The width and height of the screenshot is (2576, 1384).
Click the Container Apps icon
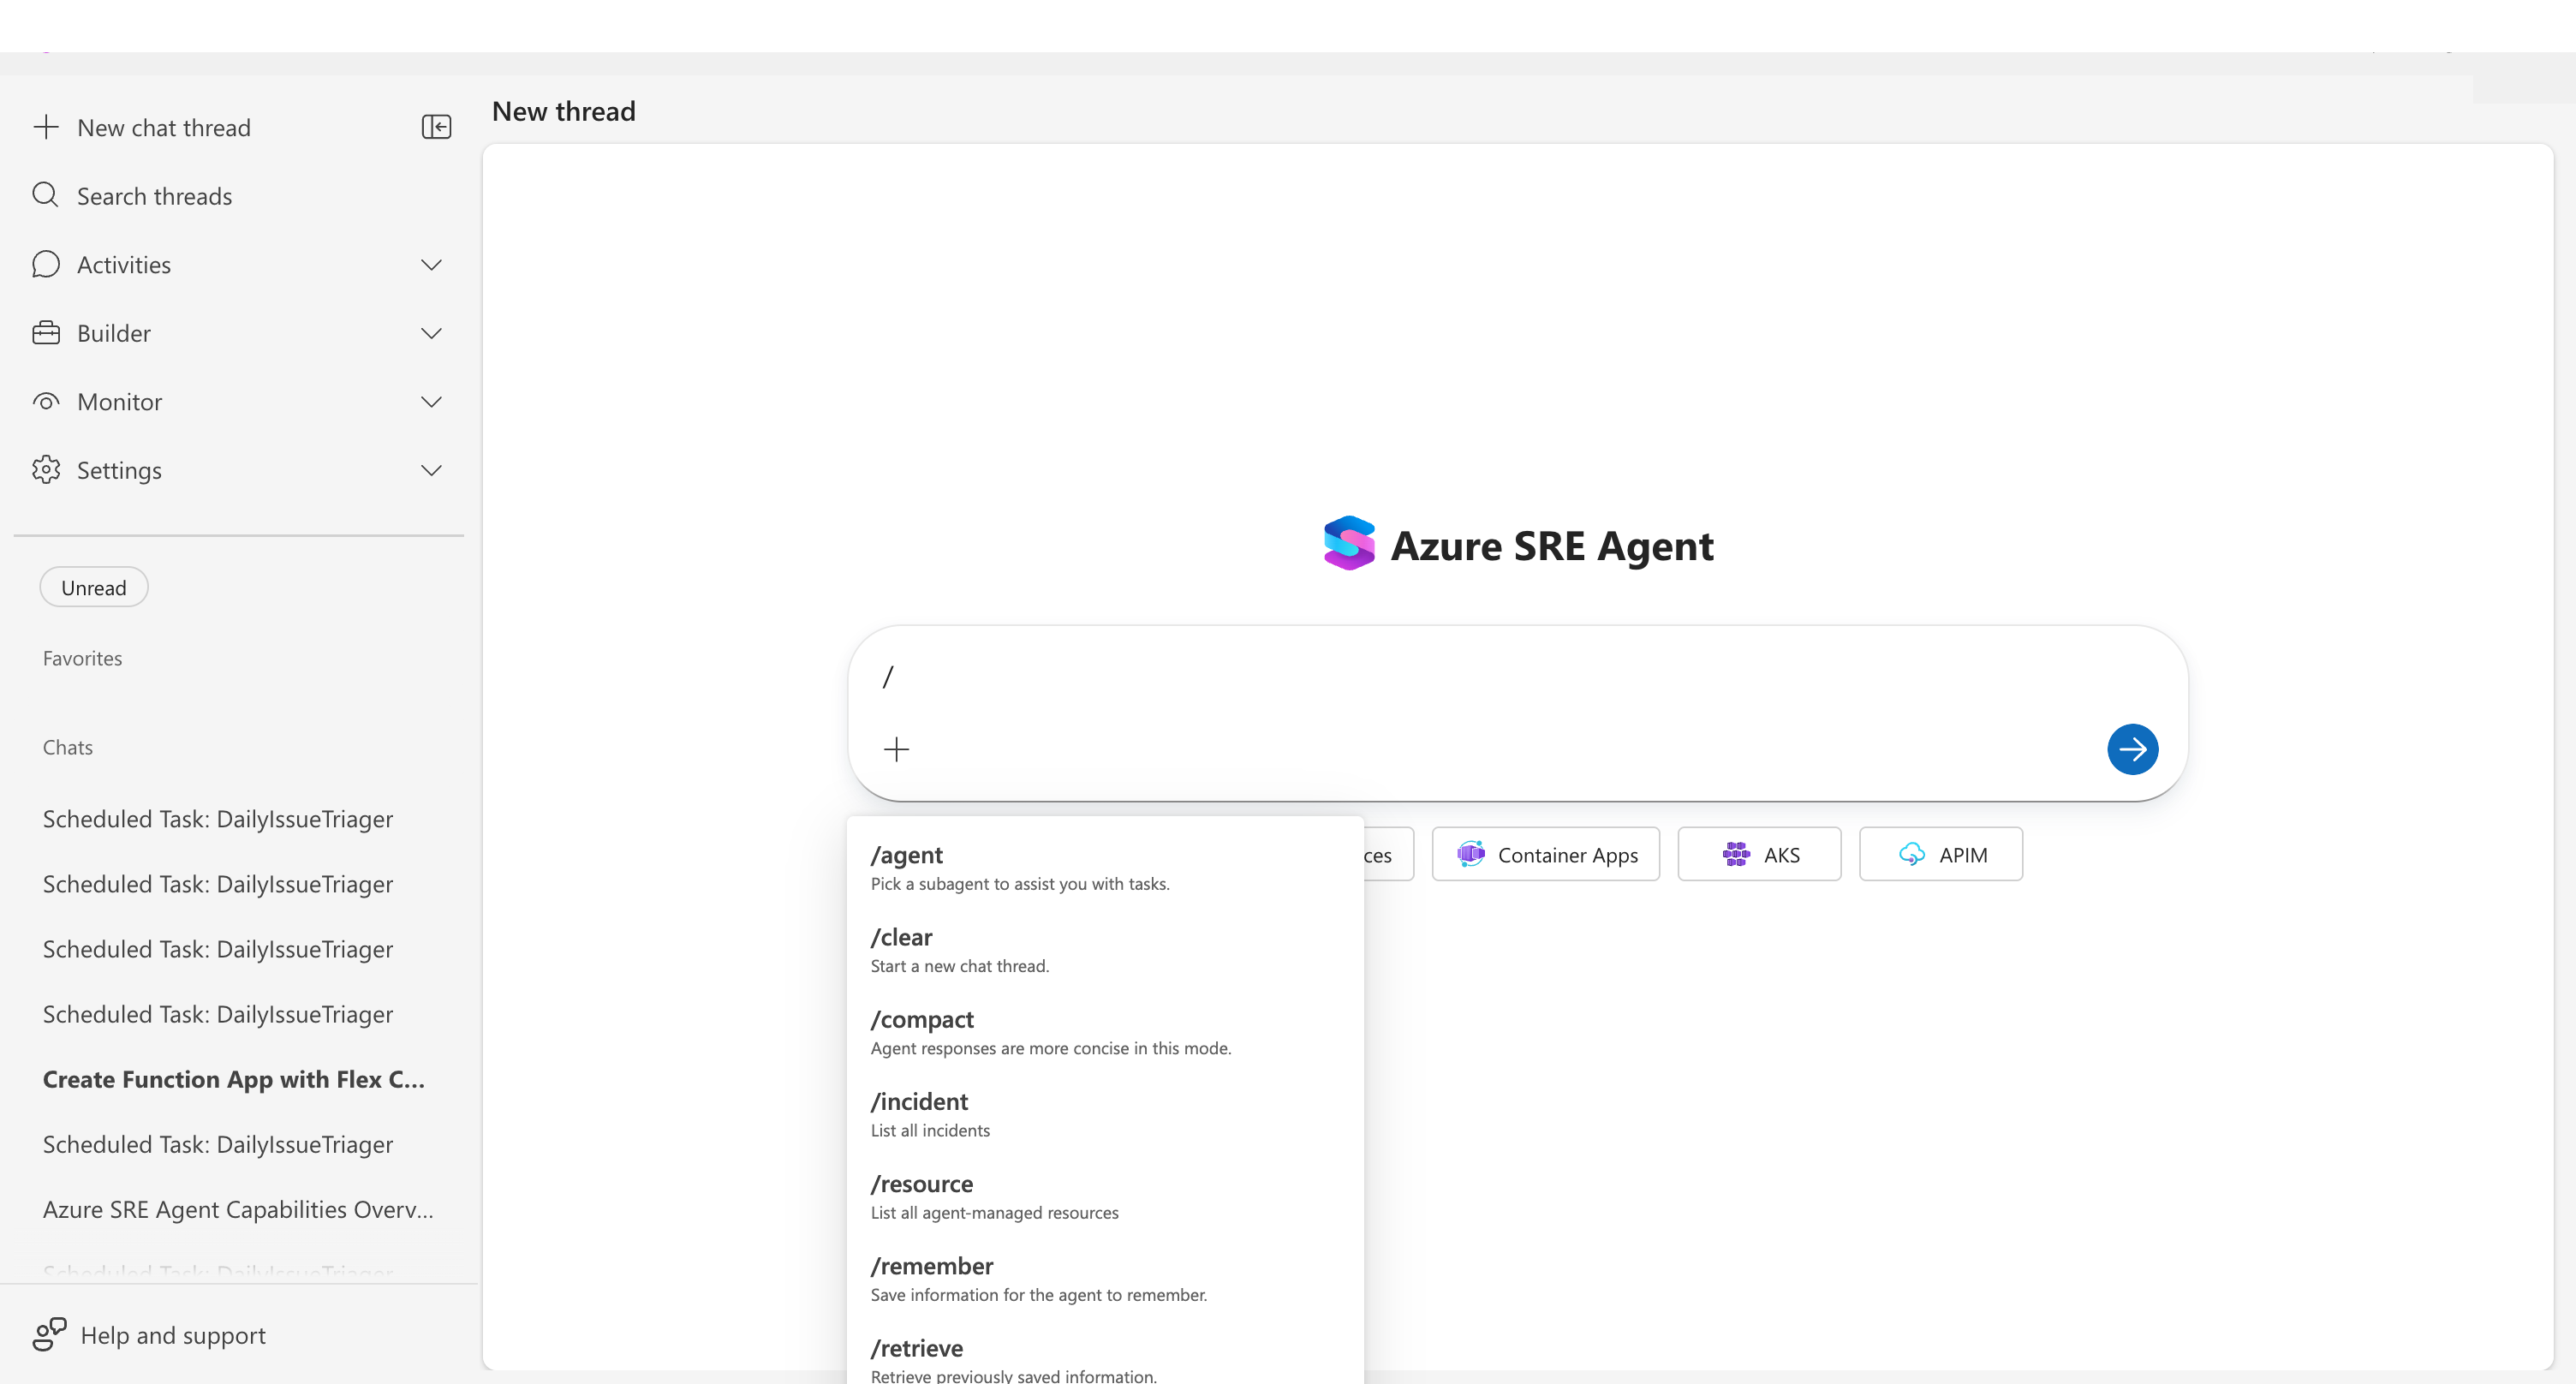[1471, 854]
